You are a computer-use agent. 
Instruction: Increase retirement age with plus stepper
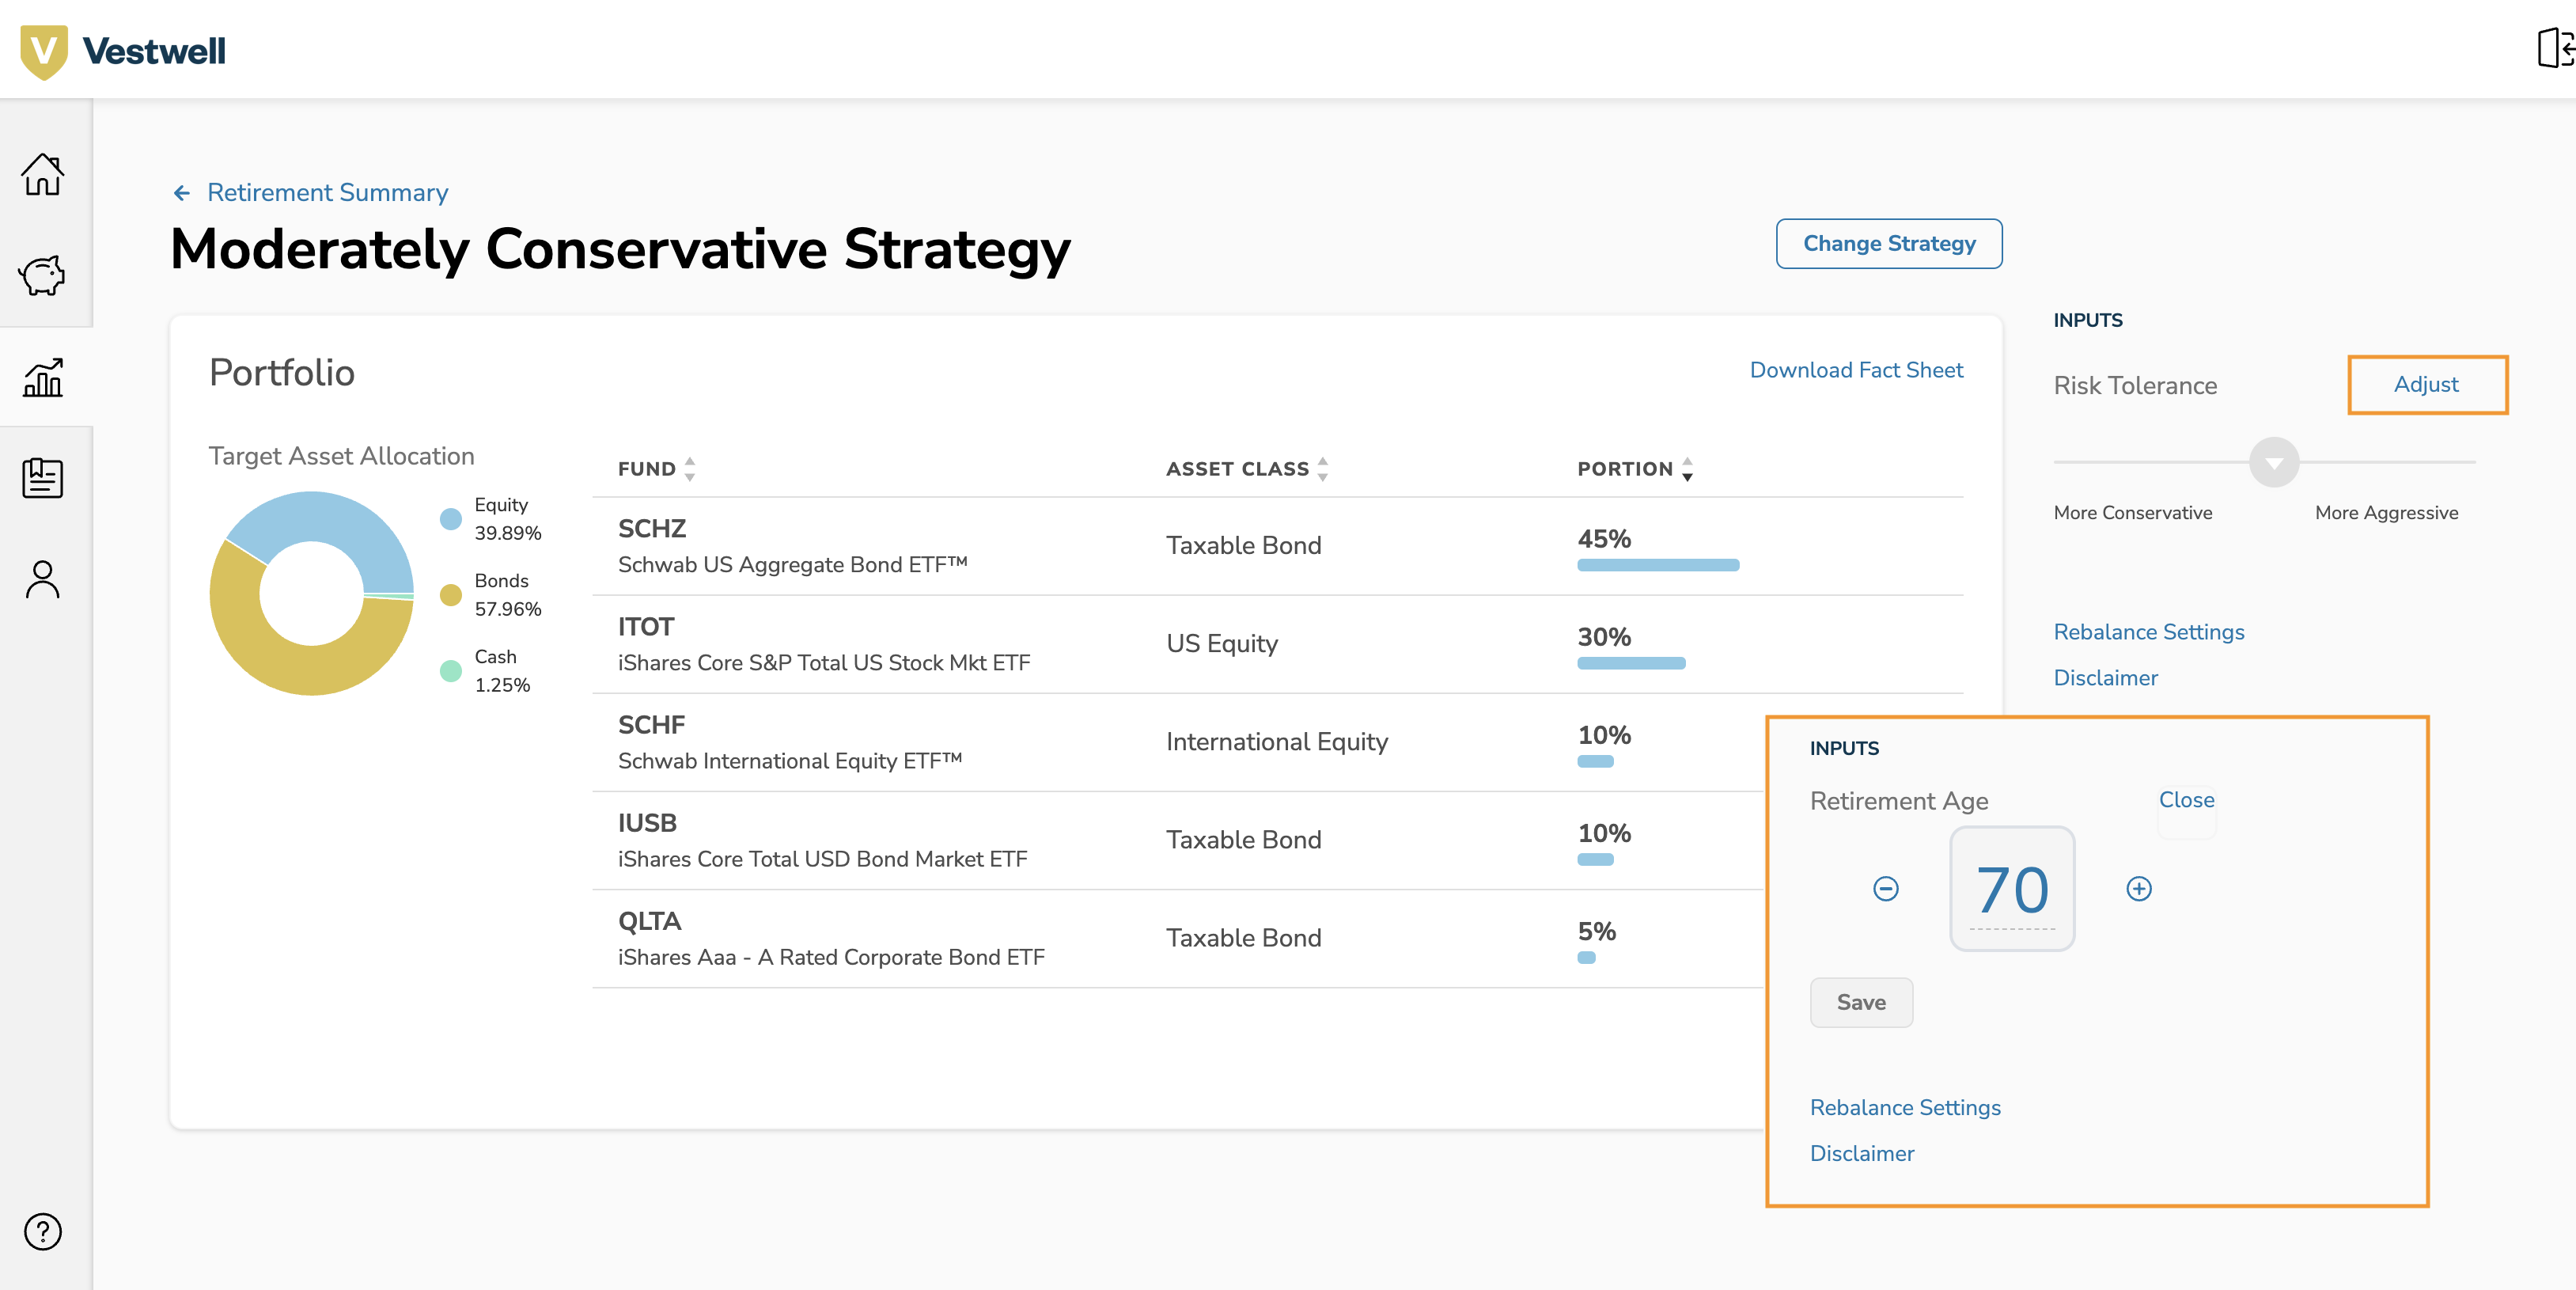tap(2139, 889)
